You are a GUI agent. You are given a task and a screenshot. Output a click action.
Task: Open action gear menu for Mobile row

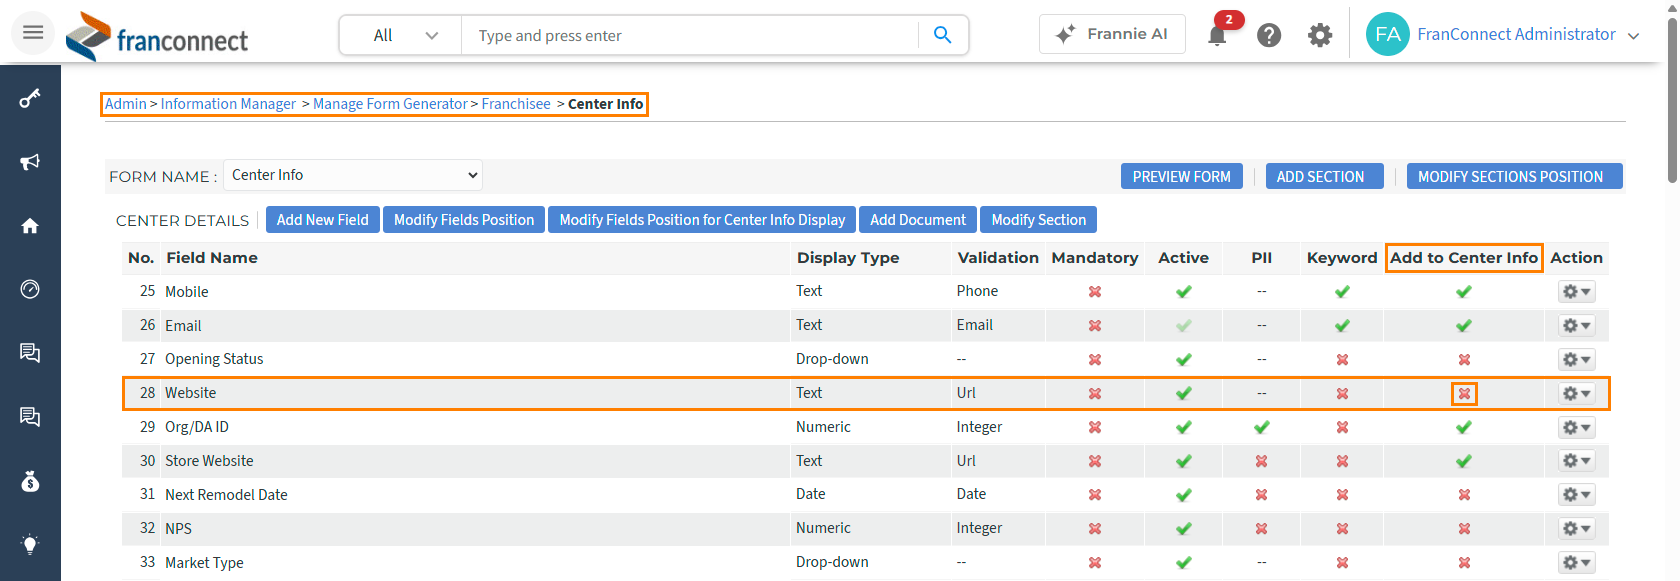click(x=1576, y=292)
